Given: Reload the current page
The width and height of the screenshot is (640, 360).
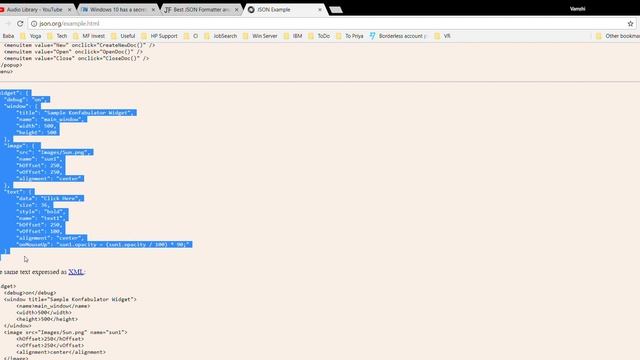Looking at the screenshot, I should coord(20,24).
